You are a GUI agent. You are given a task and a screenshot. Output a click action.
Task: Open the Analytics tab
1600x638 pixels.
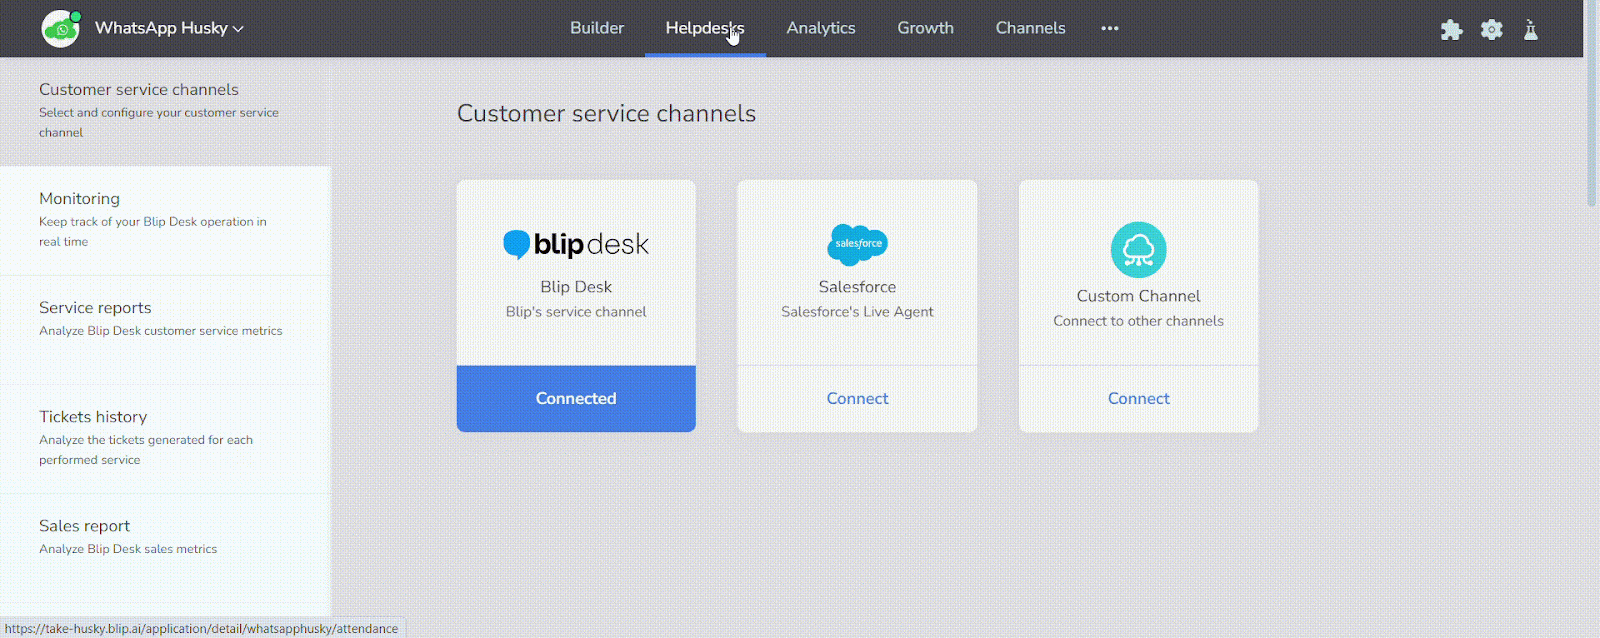821,28
